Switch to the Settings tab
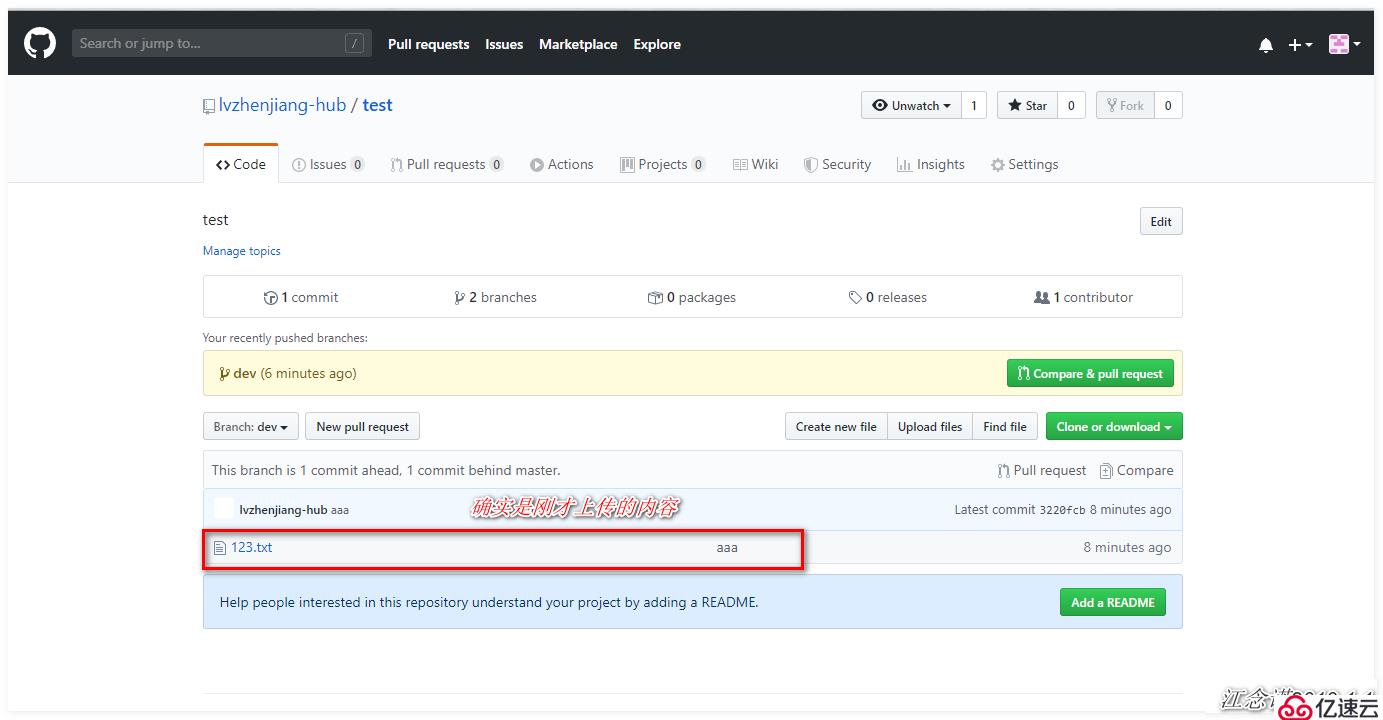This screenshot has width=1383, height=720. [1024, 164]
